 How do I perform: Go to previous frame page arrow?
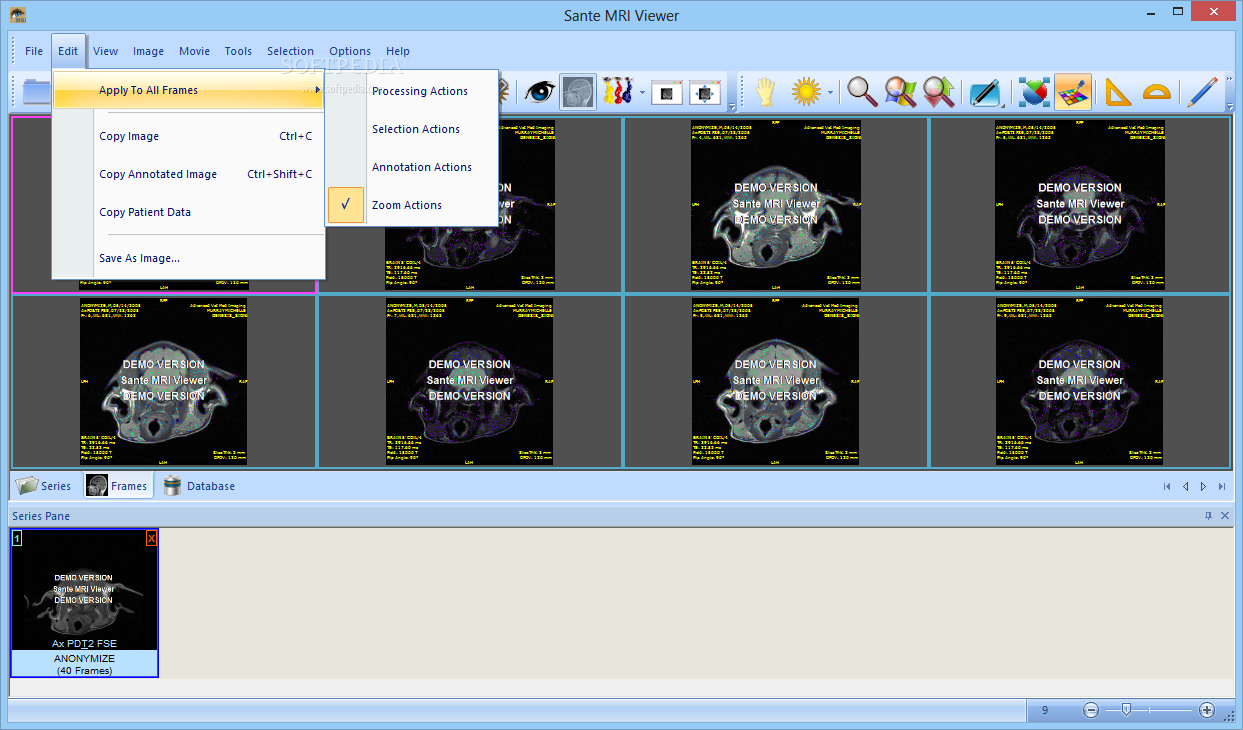click(x=1185, y=487)
